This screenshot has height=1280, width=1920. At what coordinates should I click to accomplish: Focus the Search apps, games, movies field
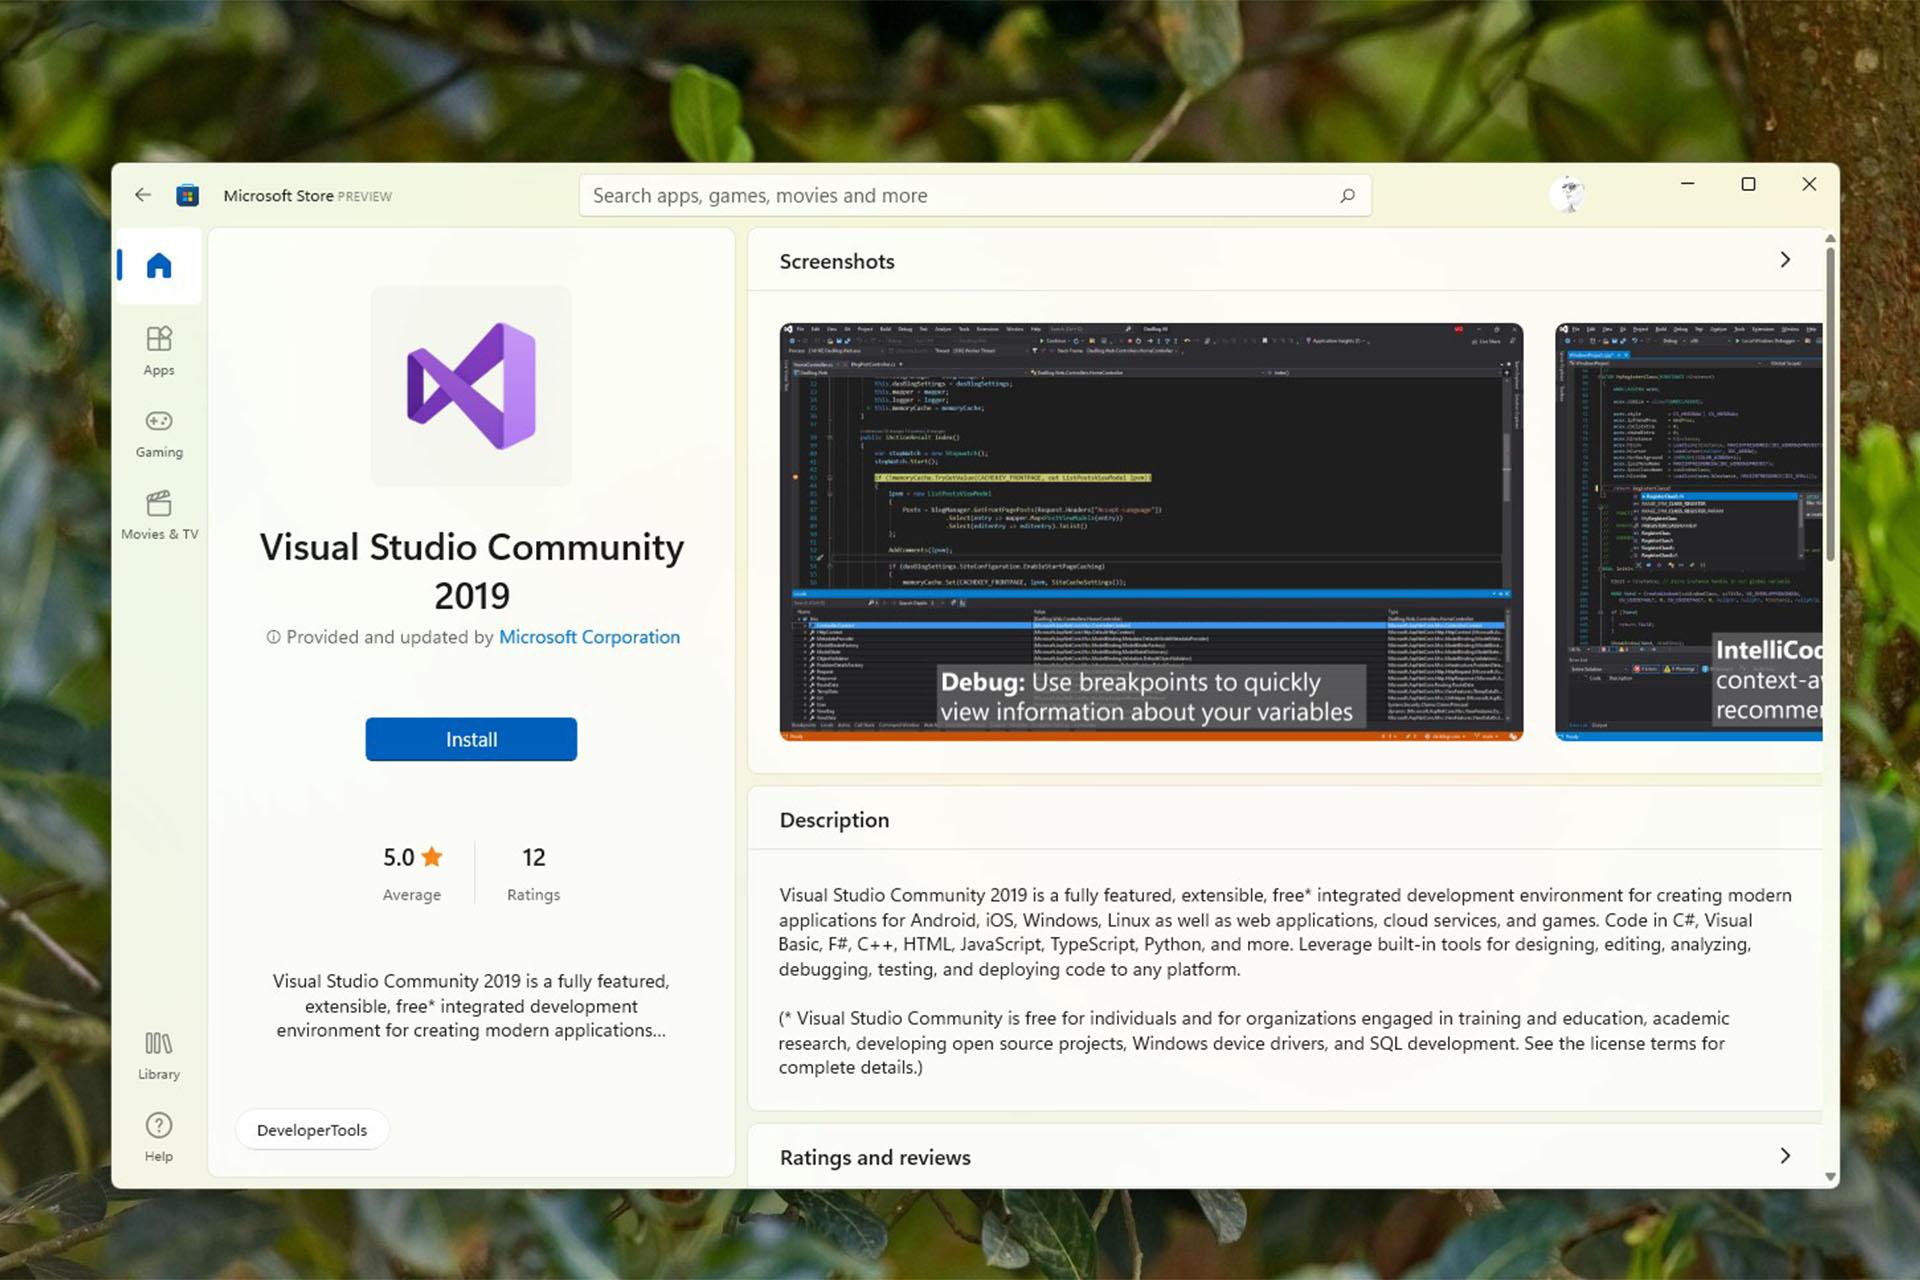coord(975,196)
